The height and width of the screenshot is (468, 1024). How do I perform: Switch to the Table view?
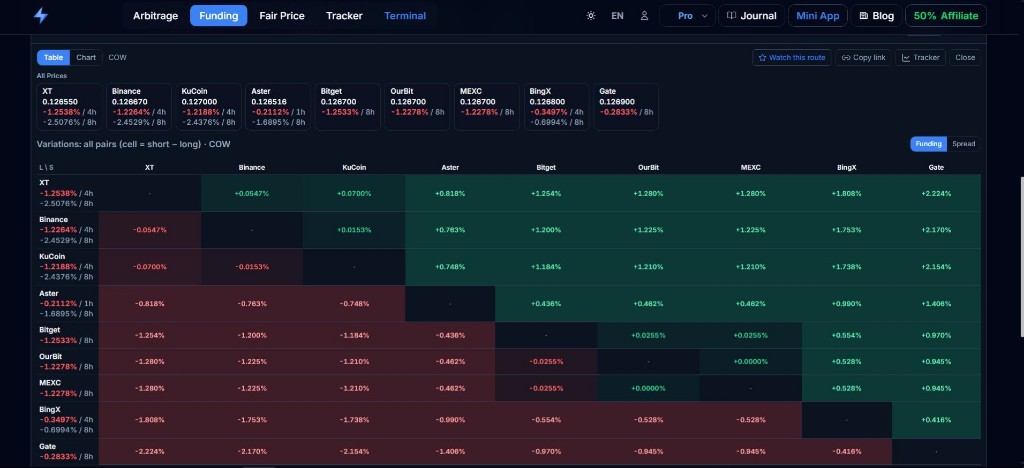54,57
